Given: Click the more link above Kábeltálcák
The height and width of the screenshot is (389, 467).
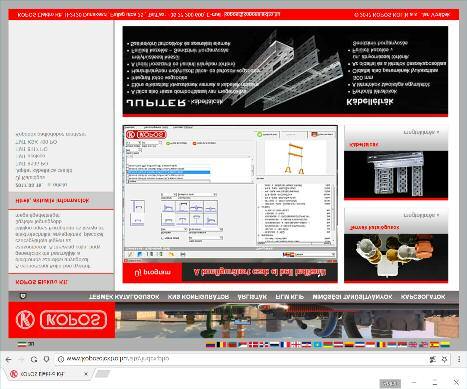Looking at the screenshot, I should pos(421,132).
